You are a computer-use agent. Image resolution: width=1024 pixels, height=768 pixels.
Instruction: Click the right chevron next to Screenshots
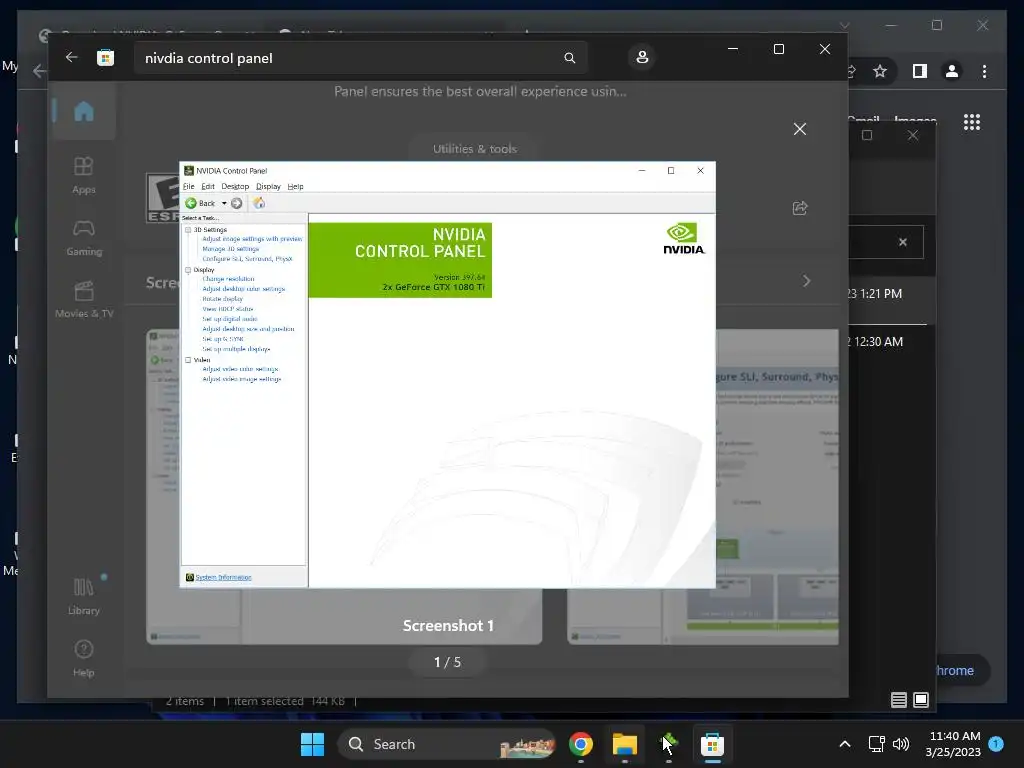[x=807, y=281]
